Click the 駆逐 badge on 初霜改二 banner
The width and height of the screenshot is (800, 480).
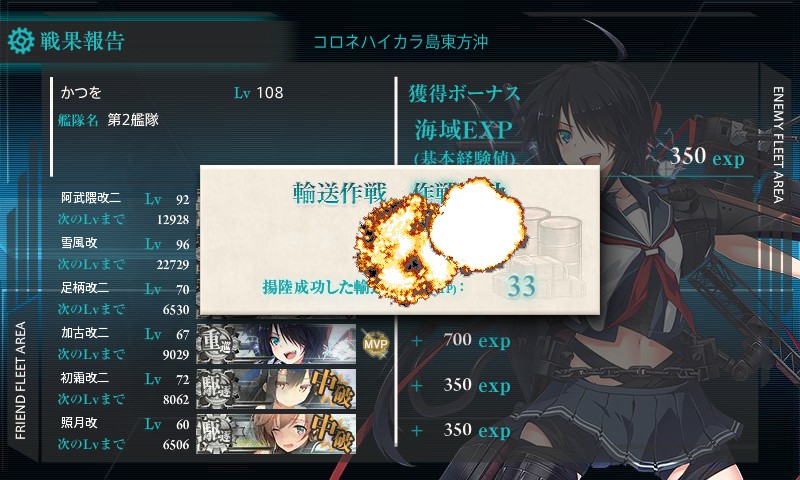pyautogui.click(x=218, y=389)
